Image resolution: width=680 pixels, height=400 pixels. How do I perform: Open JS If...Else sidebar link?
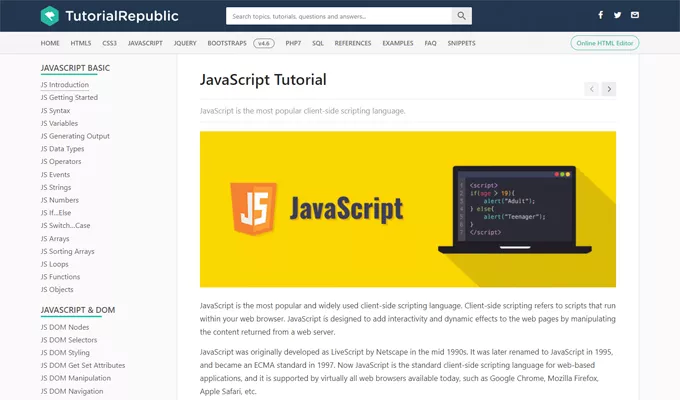tap(56, 213)
